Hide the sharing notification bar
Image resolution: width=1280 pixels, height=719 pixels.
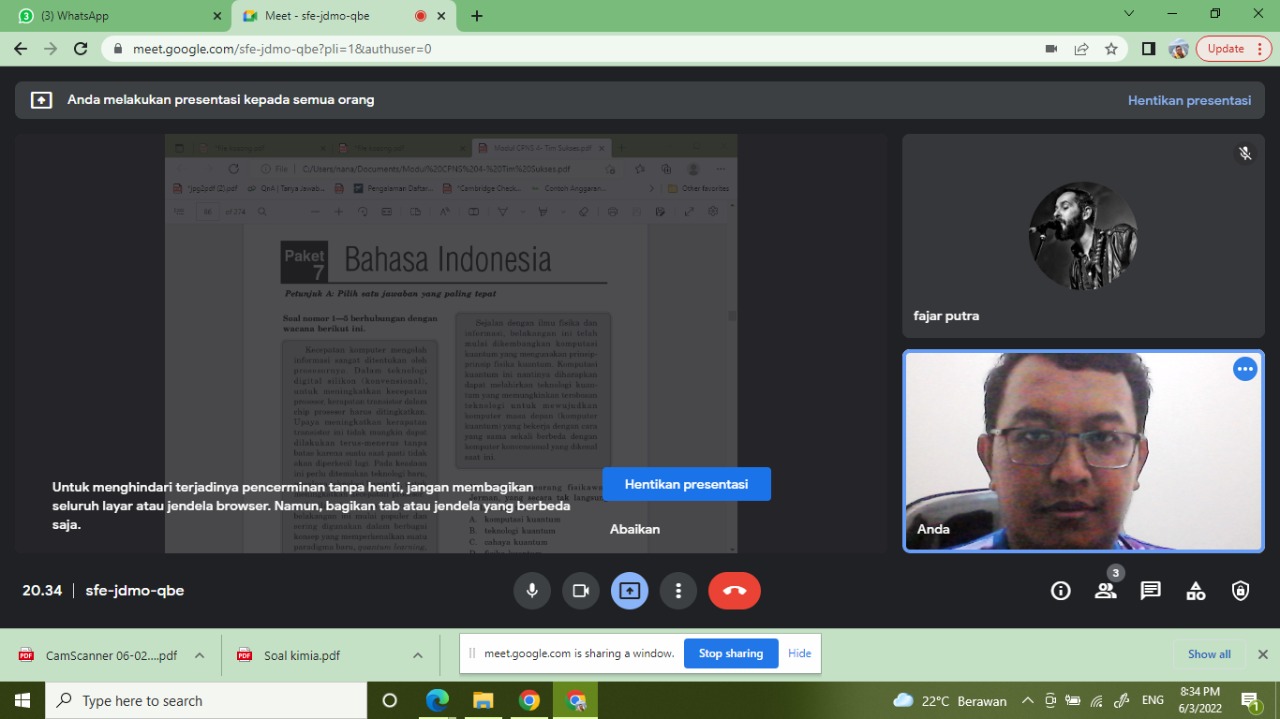pos(800,653)
